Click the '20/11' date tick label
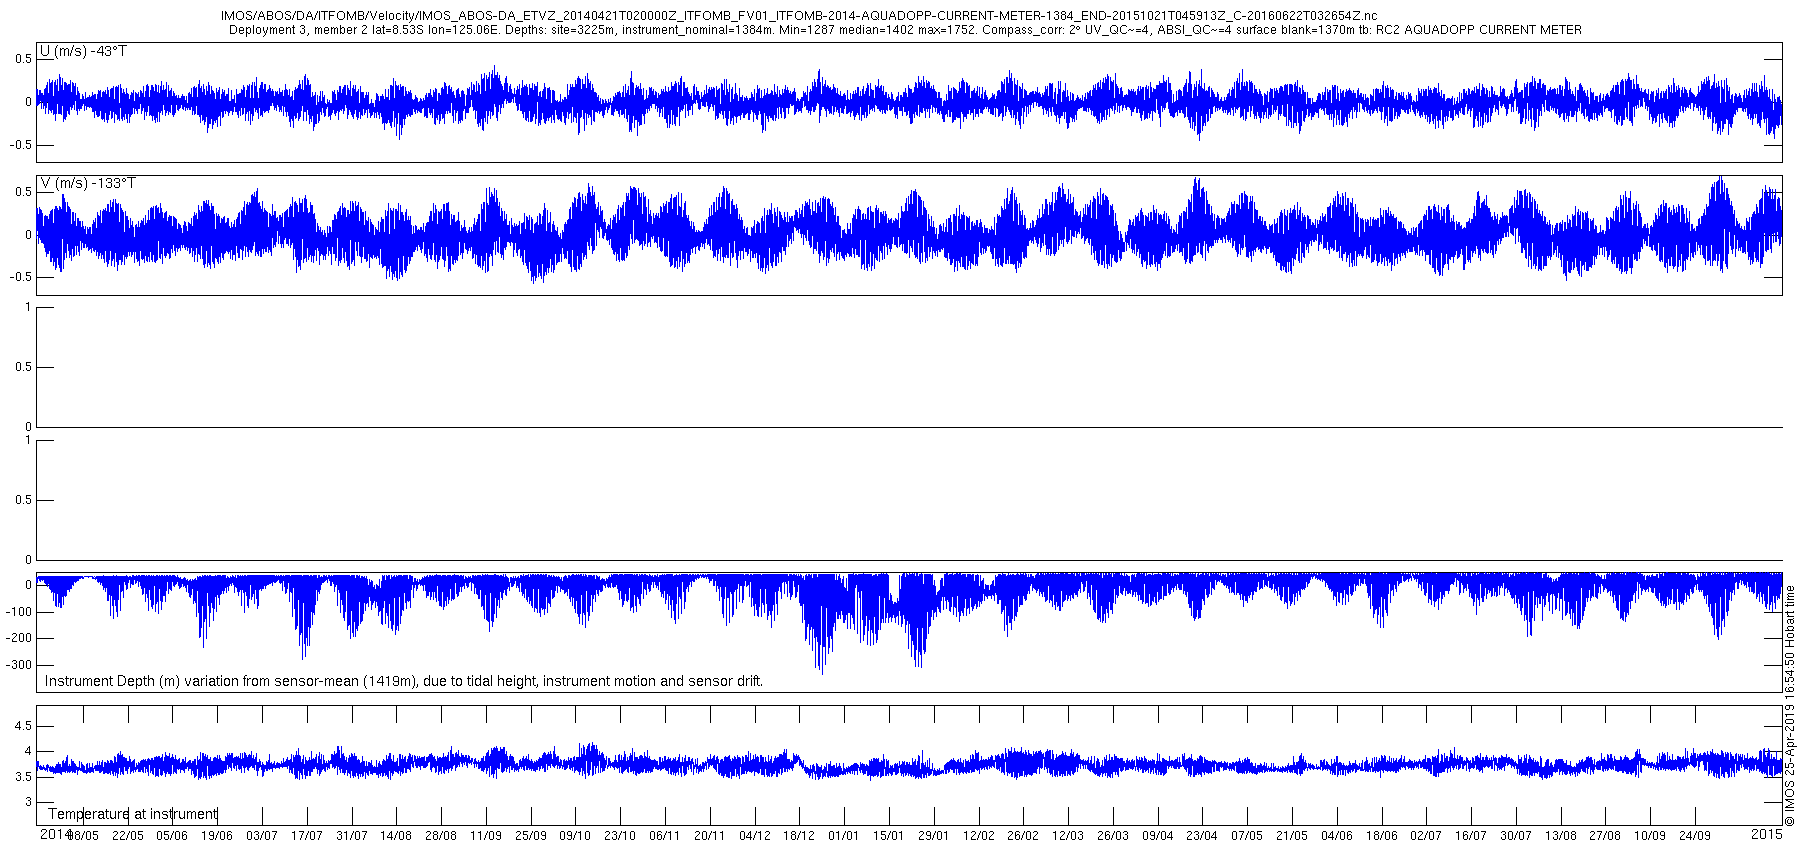Screen dimensions: 1800x850 click(x=710, y=836)
